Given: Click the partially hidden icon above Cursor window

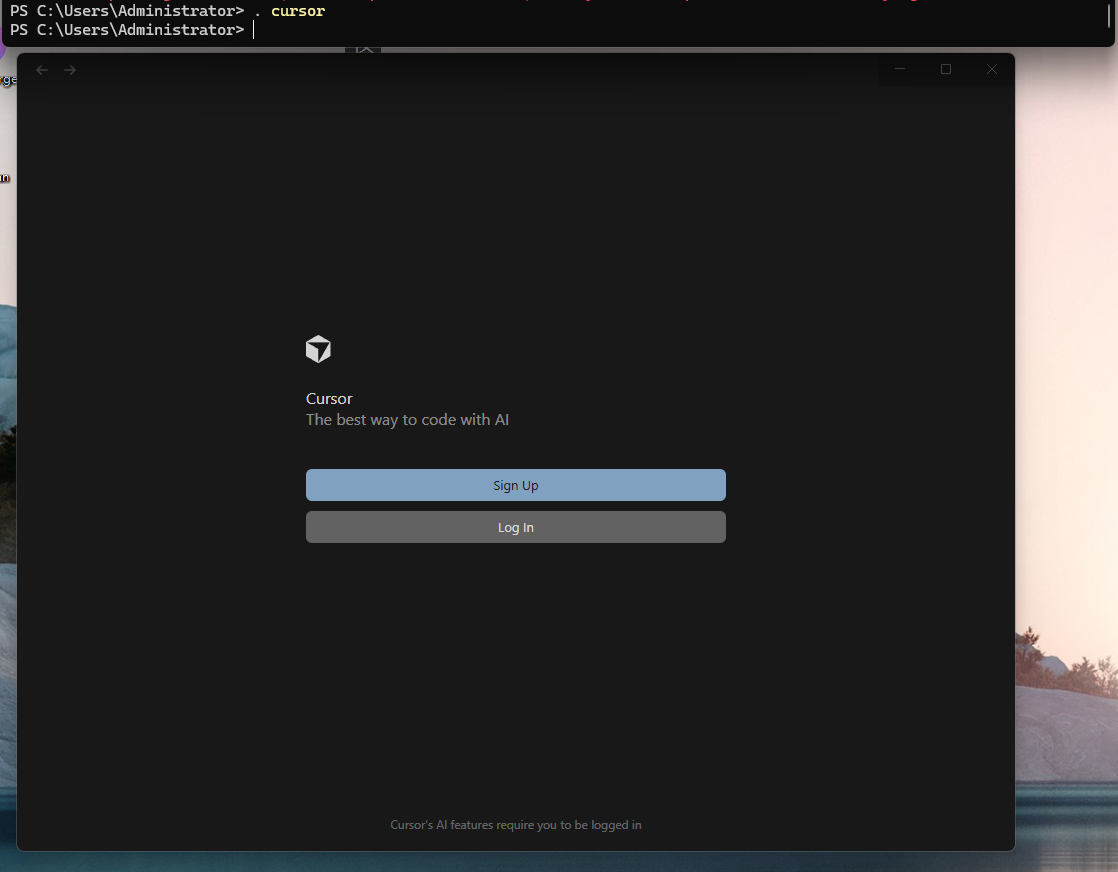Looking at the screenshot, I should point(363,48).
